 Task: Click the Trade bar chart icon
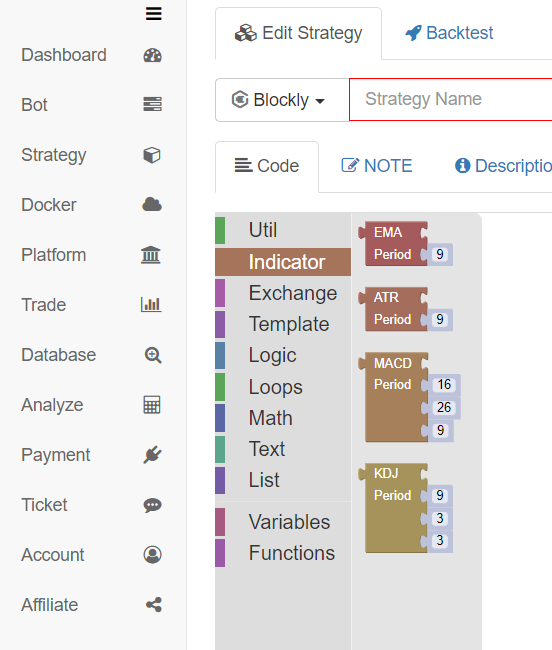click(151, 304)
